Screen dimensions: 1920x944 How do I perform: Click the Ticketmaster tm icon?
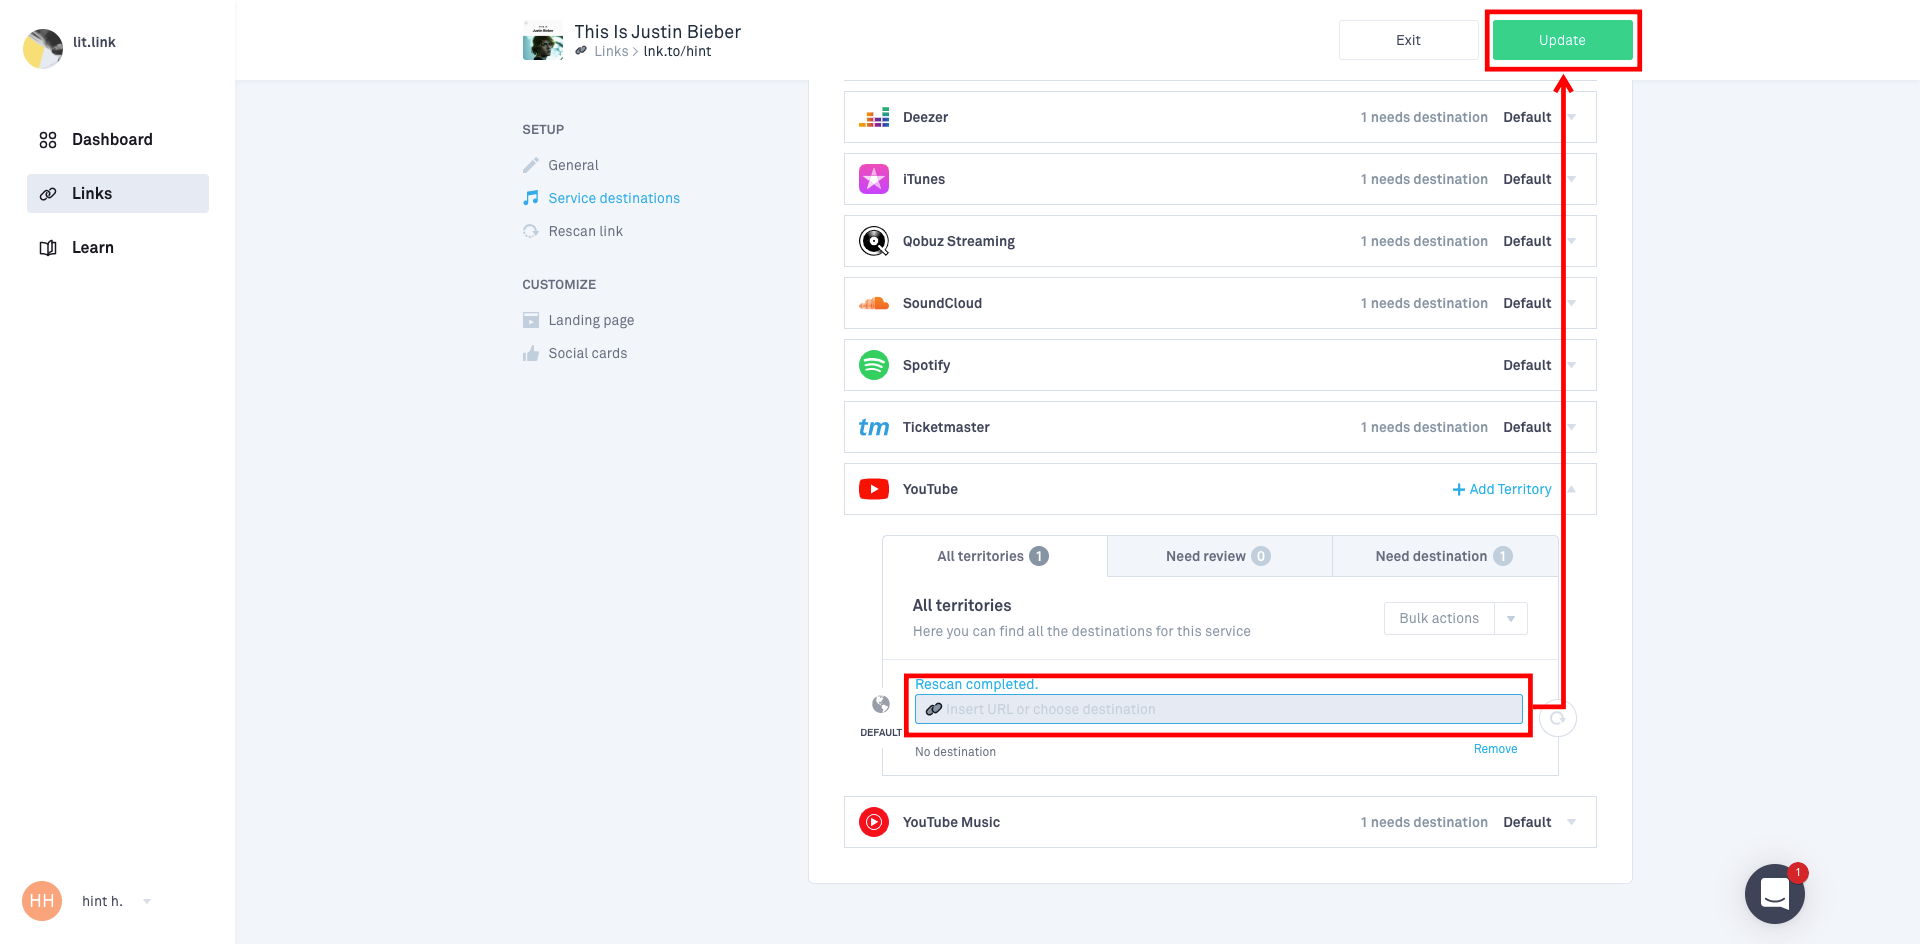click(874, 428)
